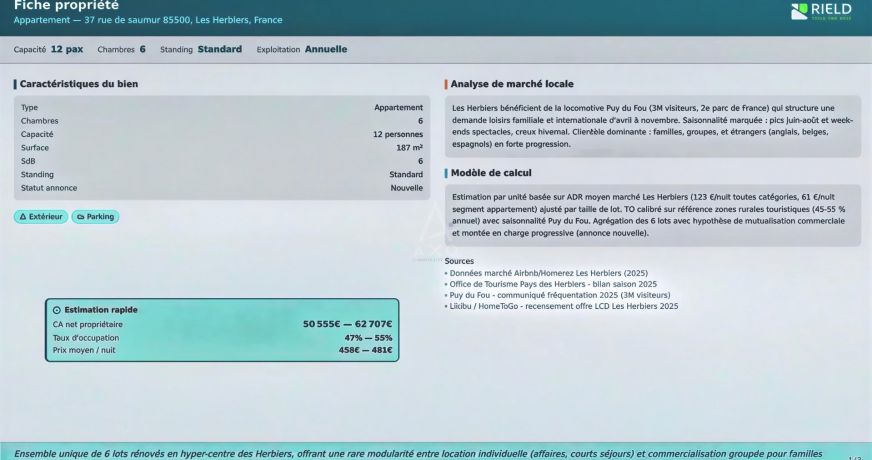Click the SdB row label
This screenshot has height=460, width=872.
click(28, 161)
